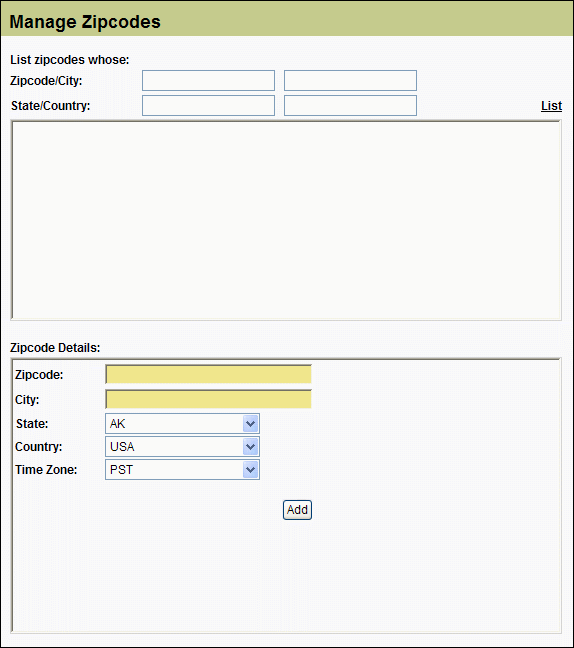574x648 pixels.
Task: Click the Time Zone field label
Action: coord(46,470)
